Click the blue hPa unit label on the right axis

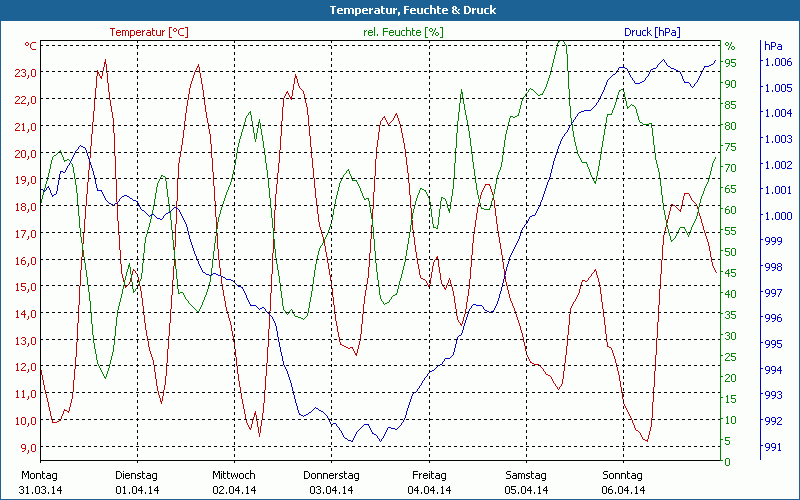774,46
